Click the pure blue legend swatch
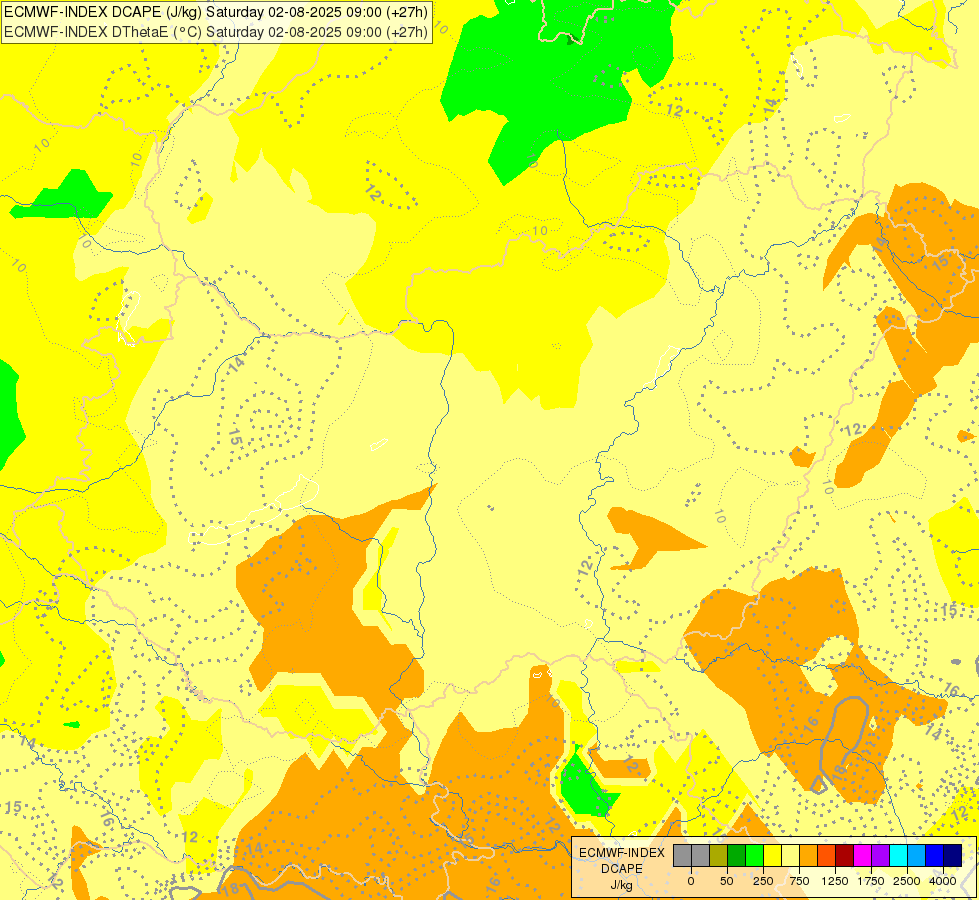The image size is (979, 900). click(935, 855)
